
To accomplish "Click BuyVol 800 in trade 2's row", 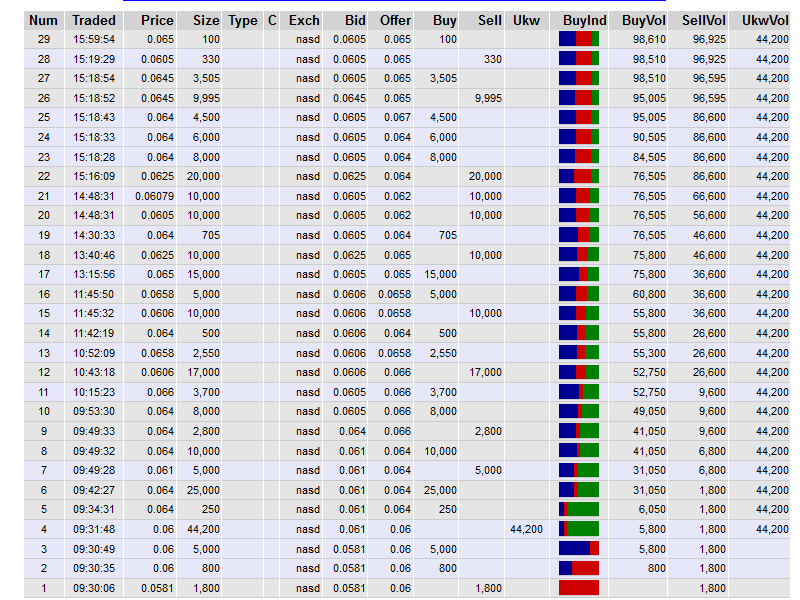I will pos(656,568).
